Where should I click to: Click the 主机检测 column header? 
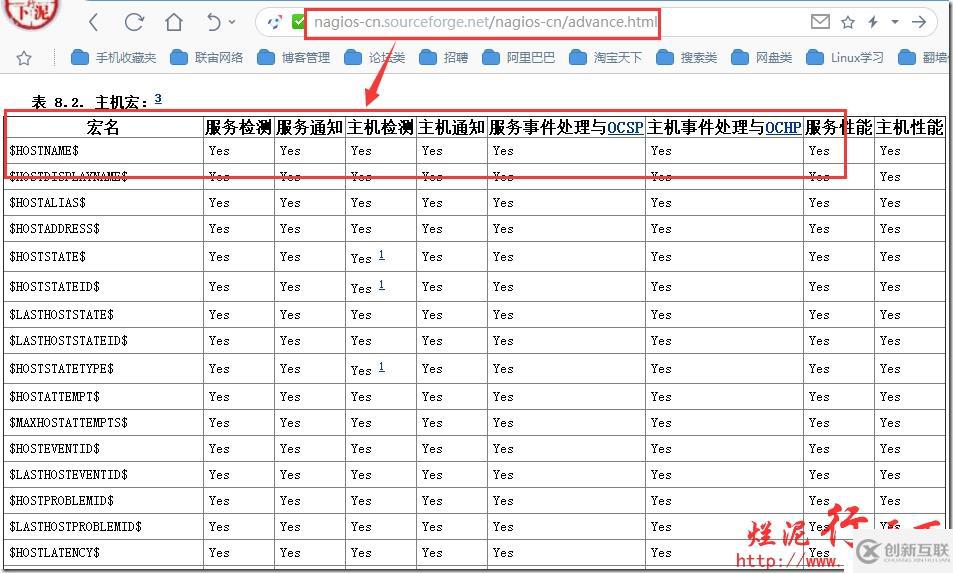click(380, 127)
